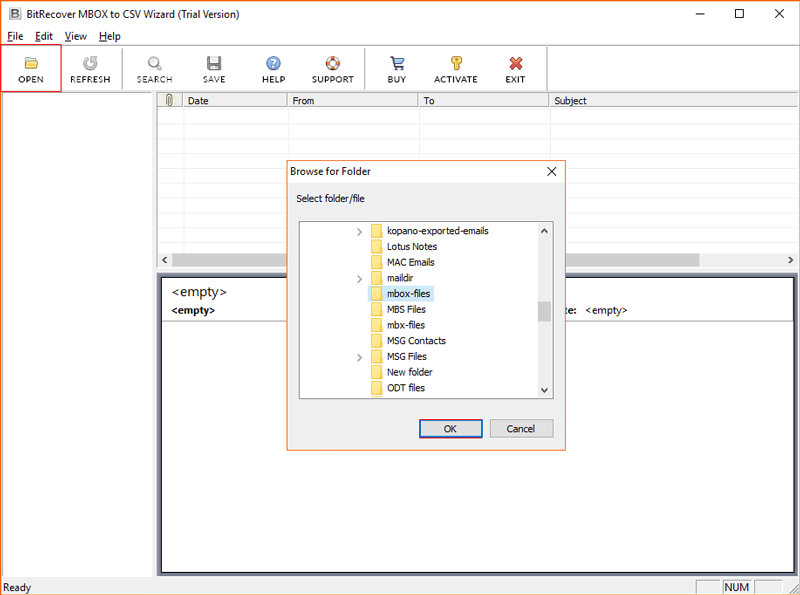Close the Browse for Folder dialog
The image size is (800, 595).
click(552, 171)
